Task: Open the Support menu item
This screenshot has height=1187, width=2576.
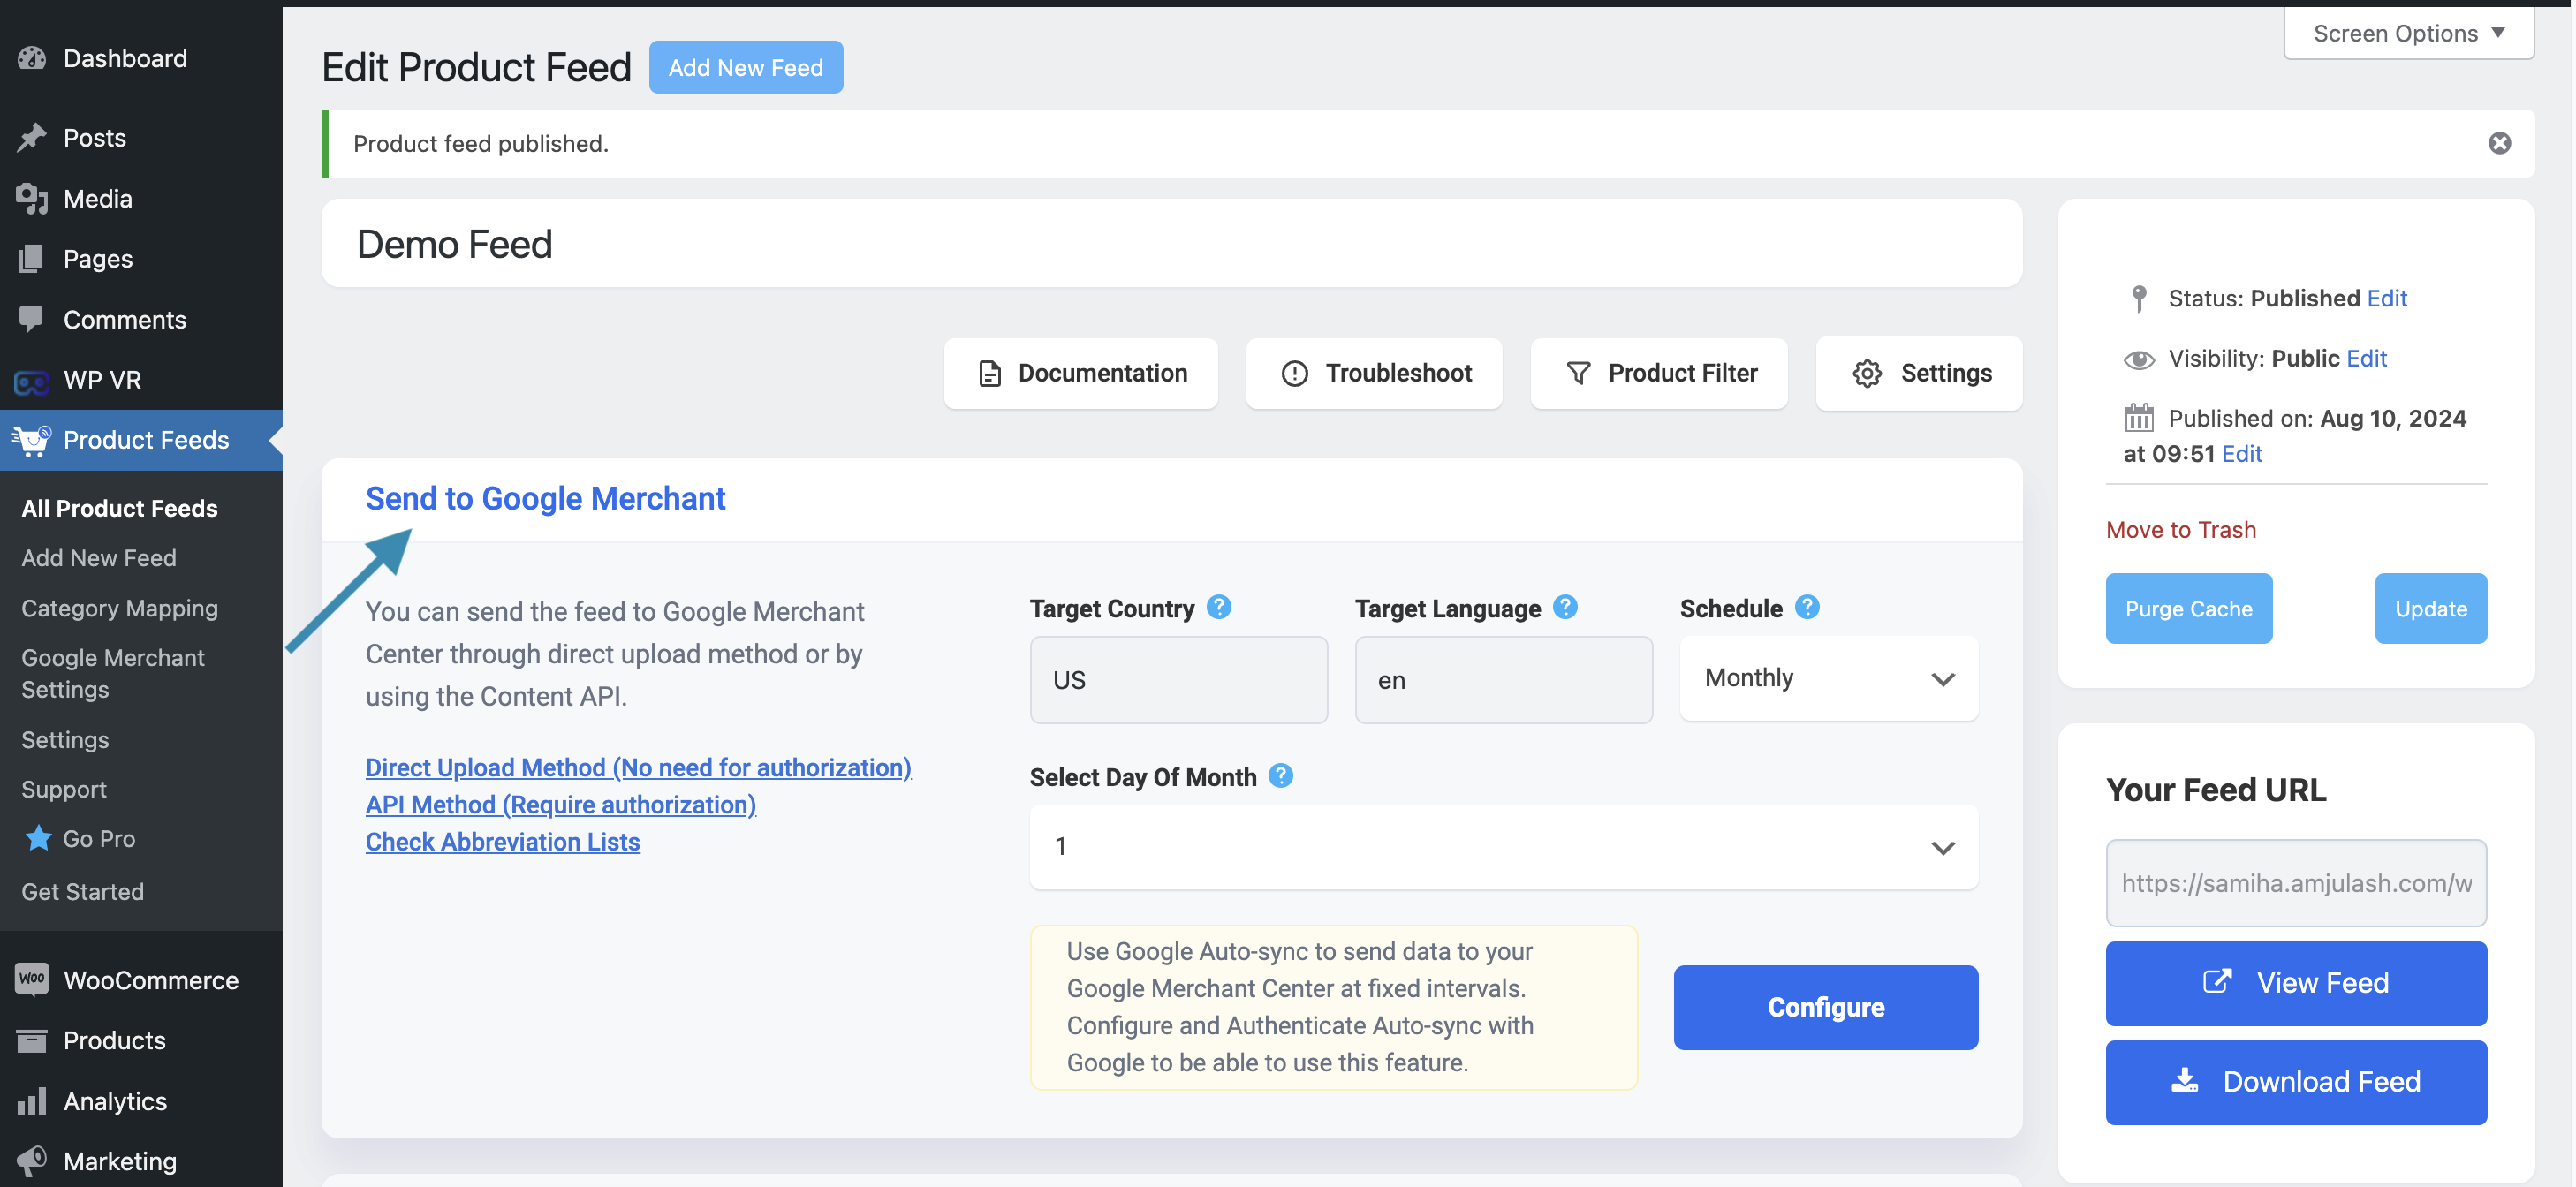Action: pos(64,789)
